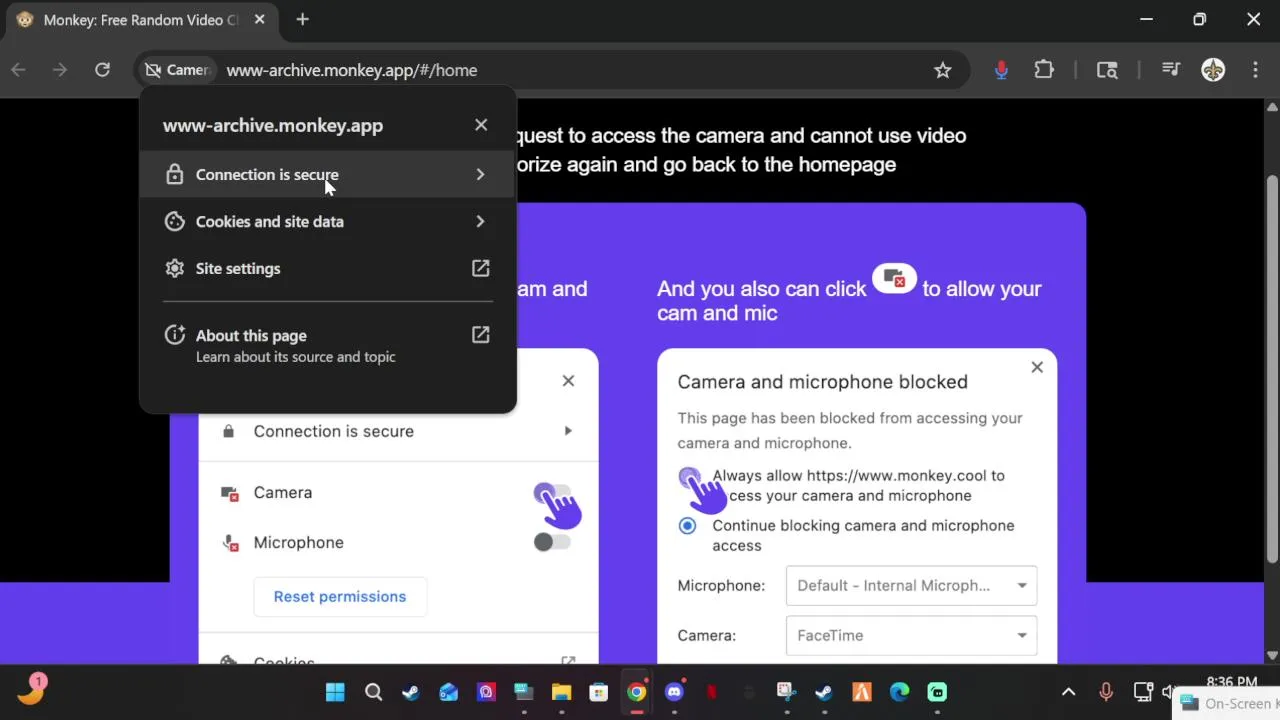Image resolution: width=1280 pixels, height=720 pixels.
Task: Click the Chrome icon in the taskbar
Action: 636,692
